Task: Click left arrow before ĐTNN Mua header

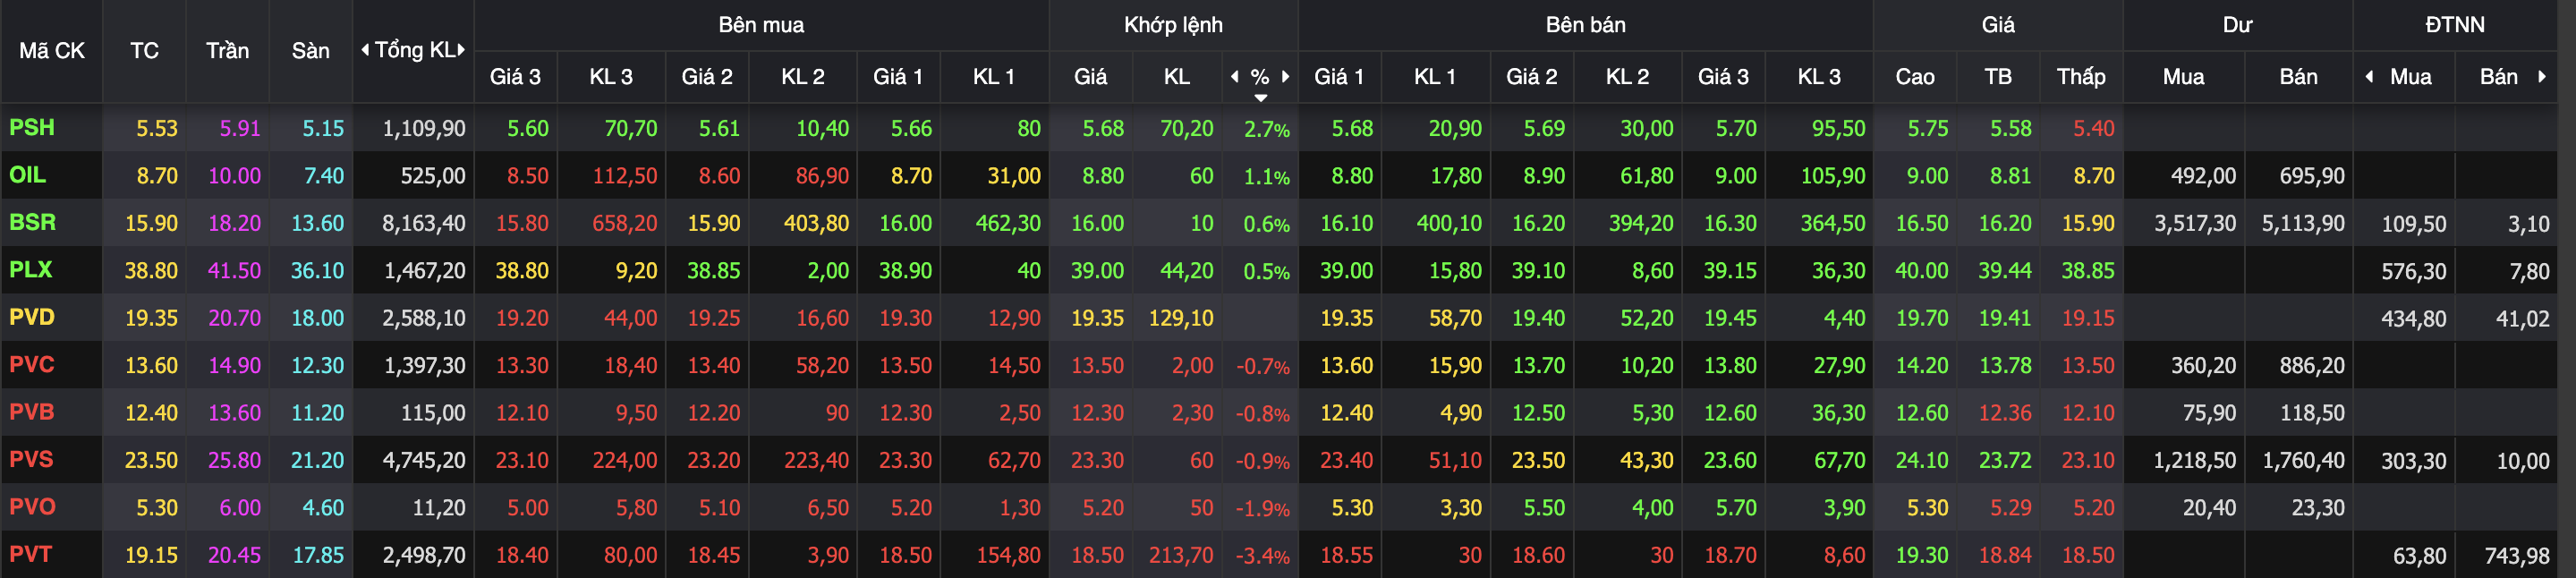Action: (2369, 76)
